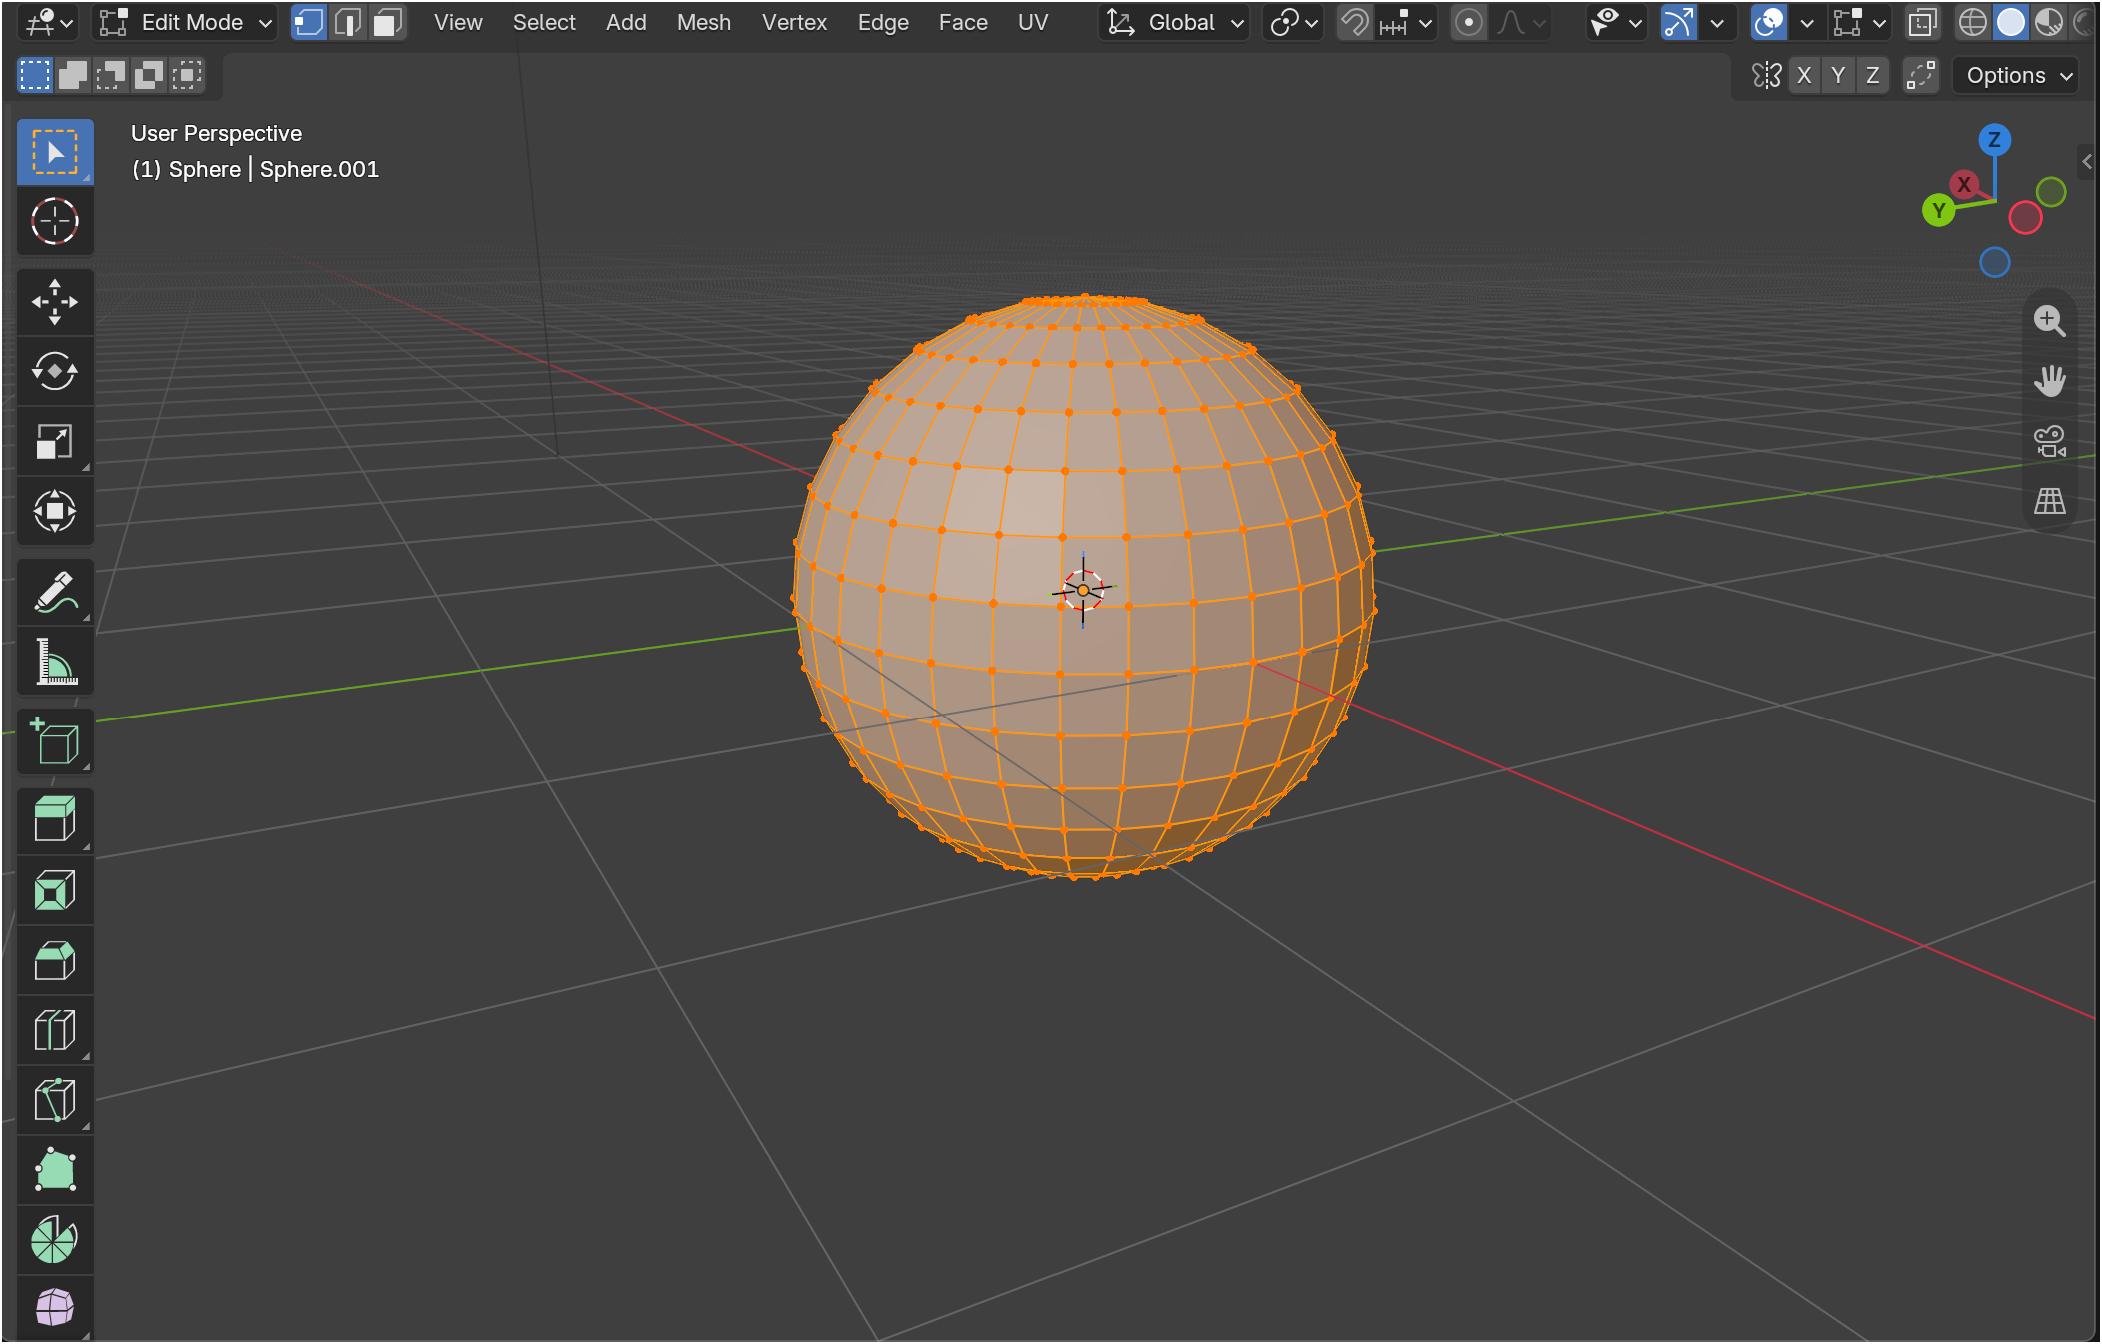Screen dimensions: 2102x1344
Task: Open the Edit Mode dropdown
Action: pos(186,22)
